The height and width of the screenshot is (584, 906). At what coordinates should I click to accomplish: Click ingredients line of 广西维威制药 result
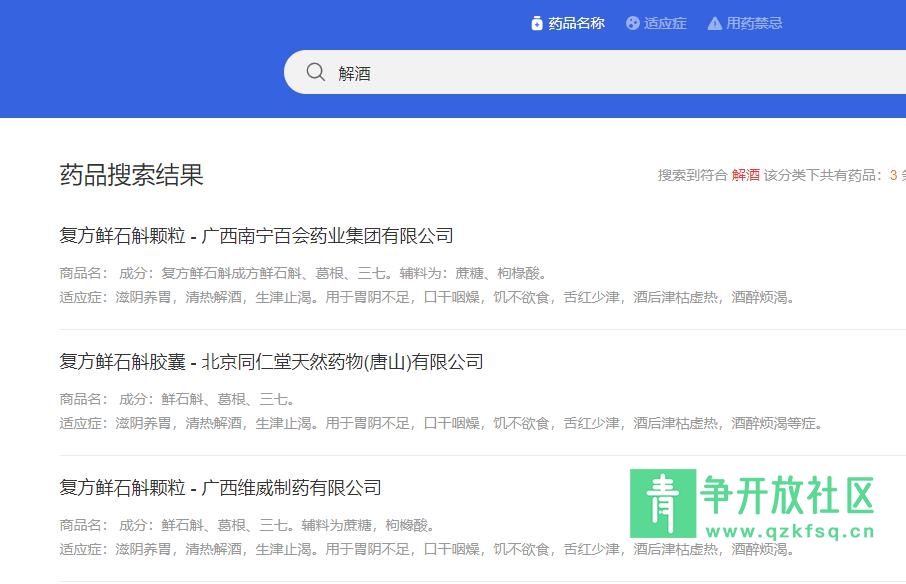coord(247,525)
